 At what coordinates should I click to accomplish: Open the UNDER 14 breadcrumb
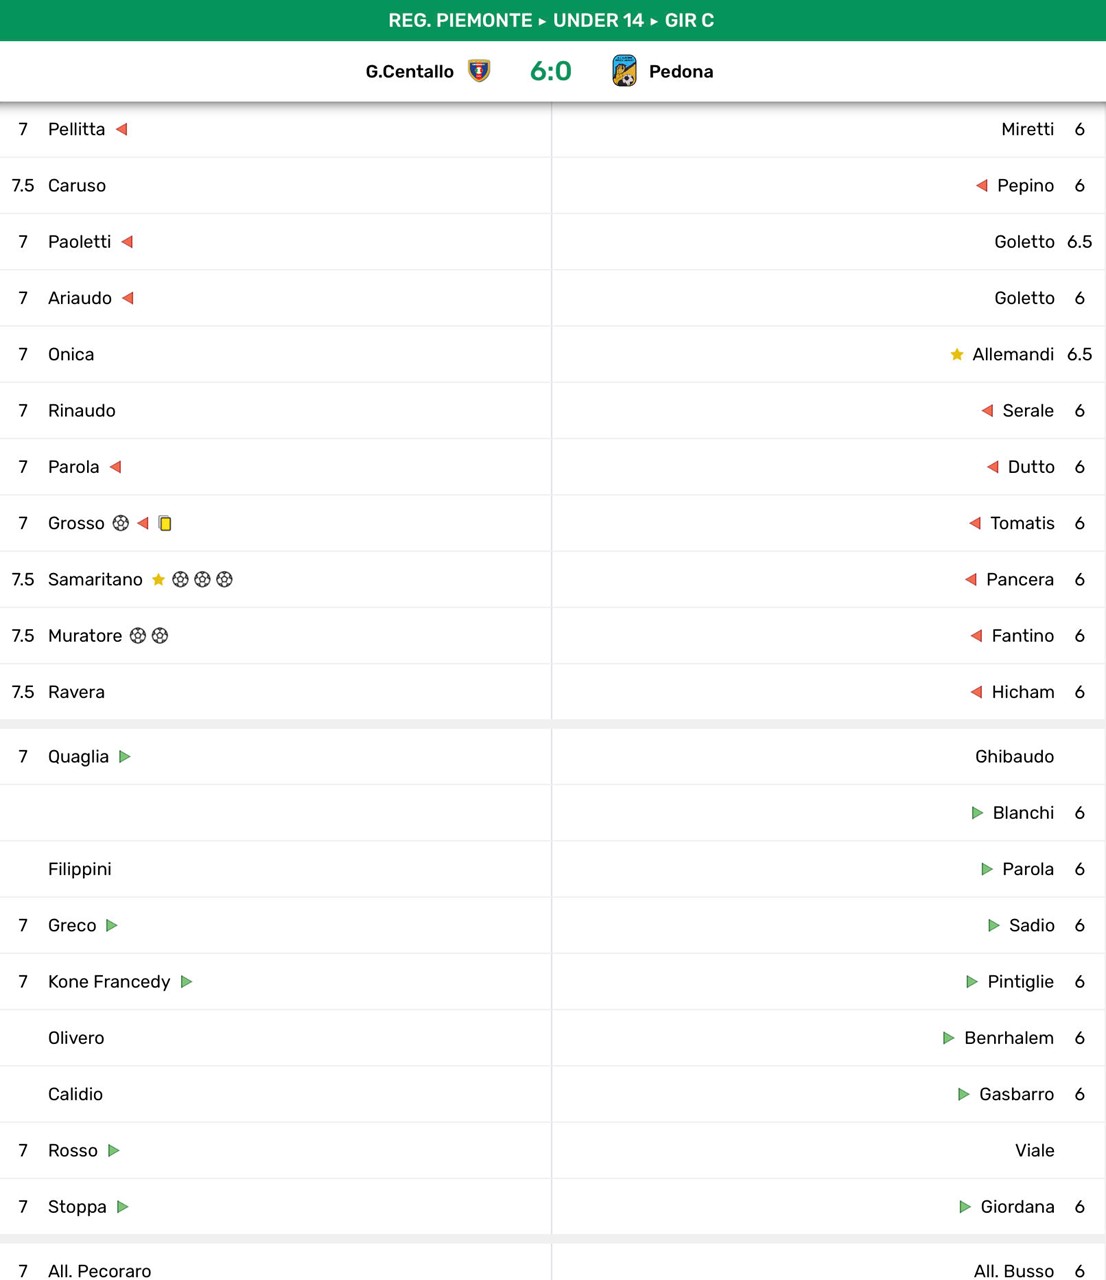(x=598, y=20)
